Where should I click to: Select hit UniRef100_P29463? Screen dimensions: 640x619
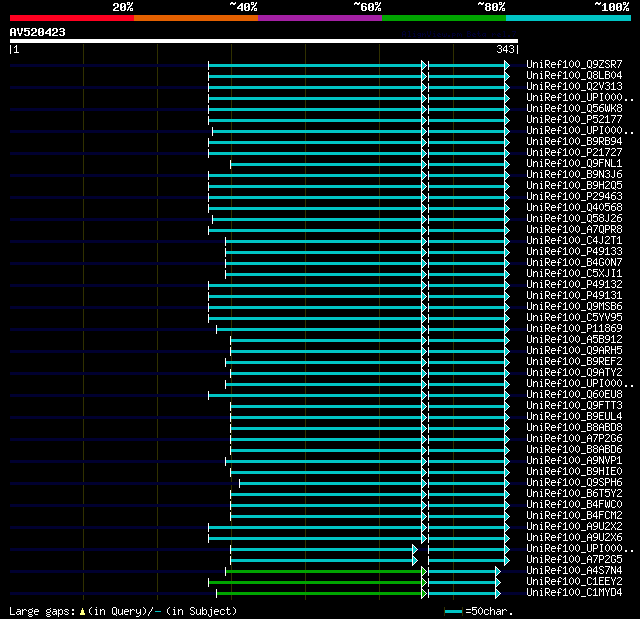[x=574, y=197]
